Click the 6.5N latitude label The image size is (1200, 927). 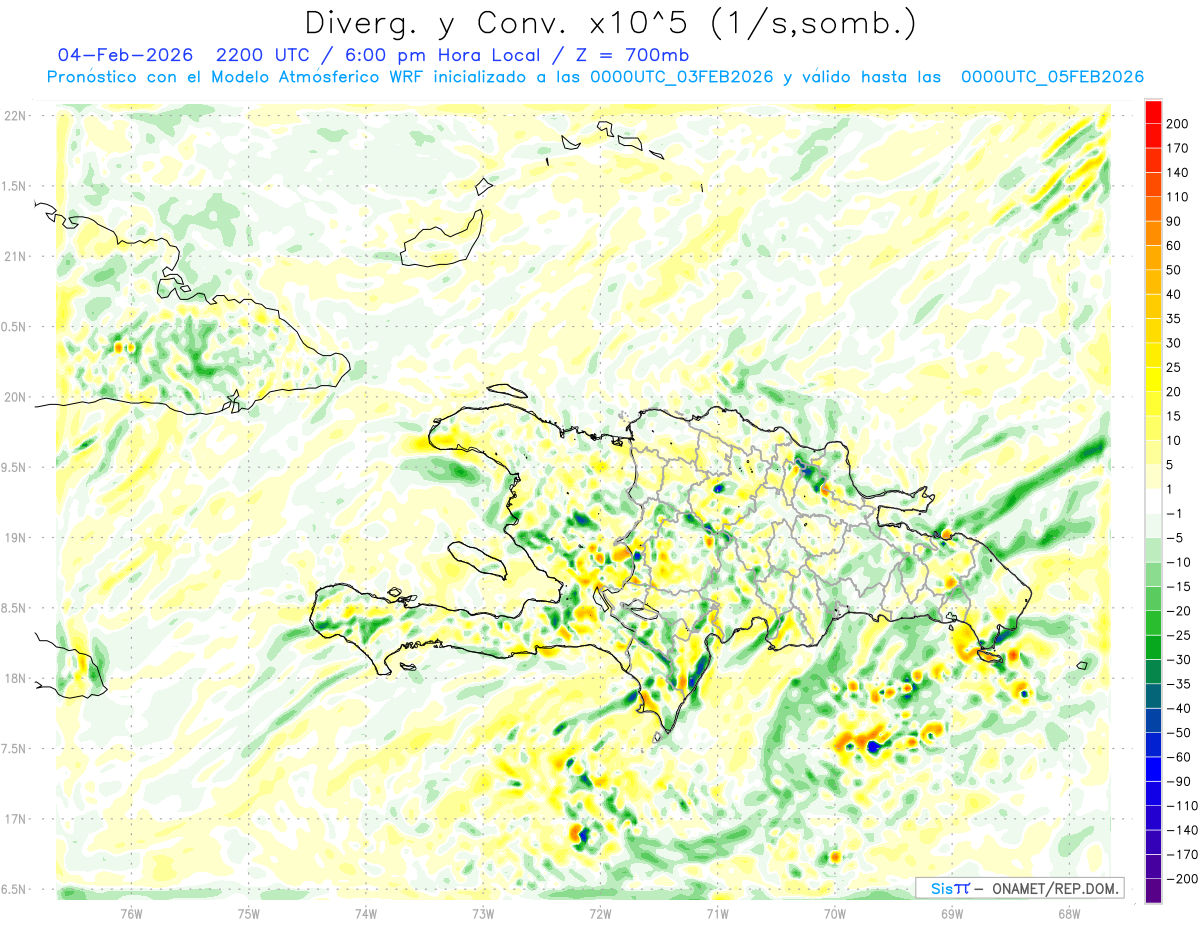14,889
